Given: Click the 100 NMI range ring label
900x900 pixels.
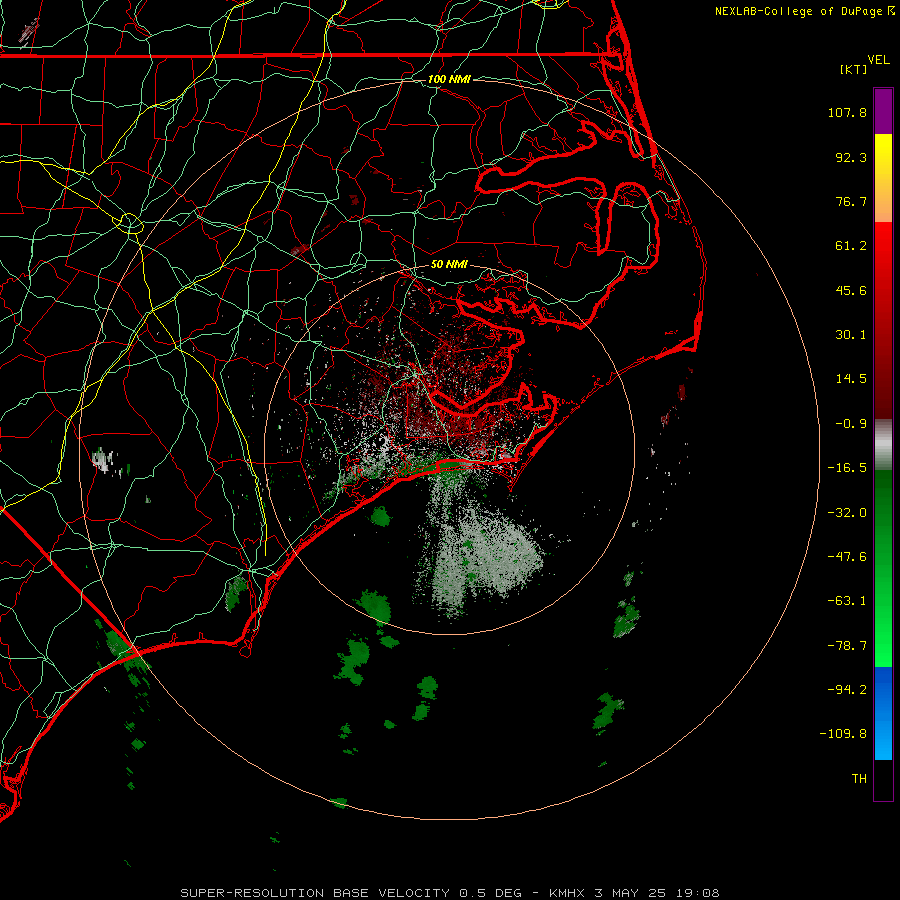Looking at the screenshot, I should pyautogui.click(x=449, y=79).
